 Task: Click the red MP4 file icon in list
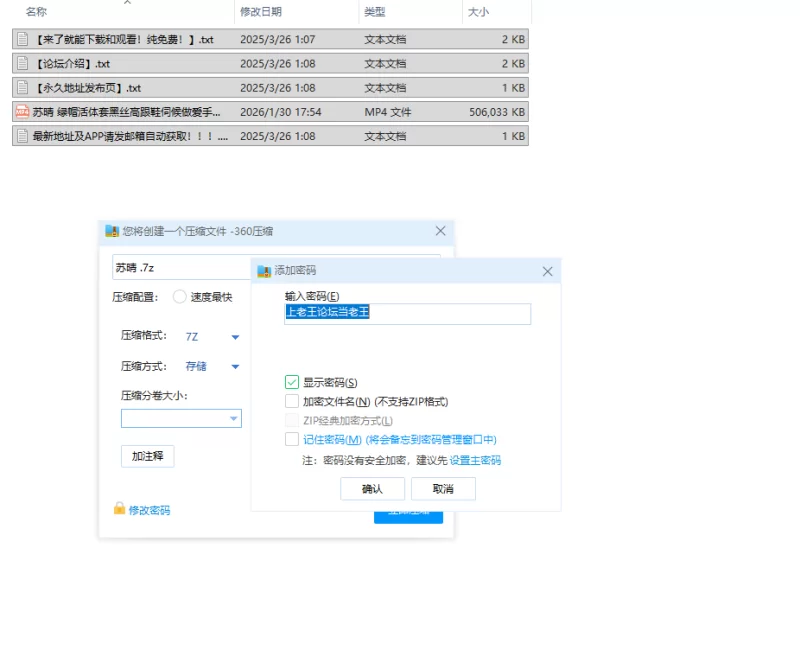pyautogui.click(x=22, y=112)
